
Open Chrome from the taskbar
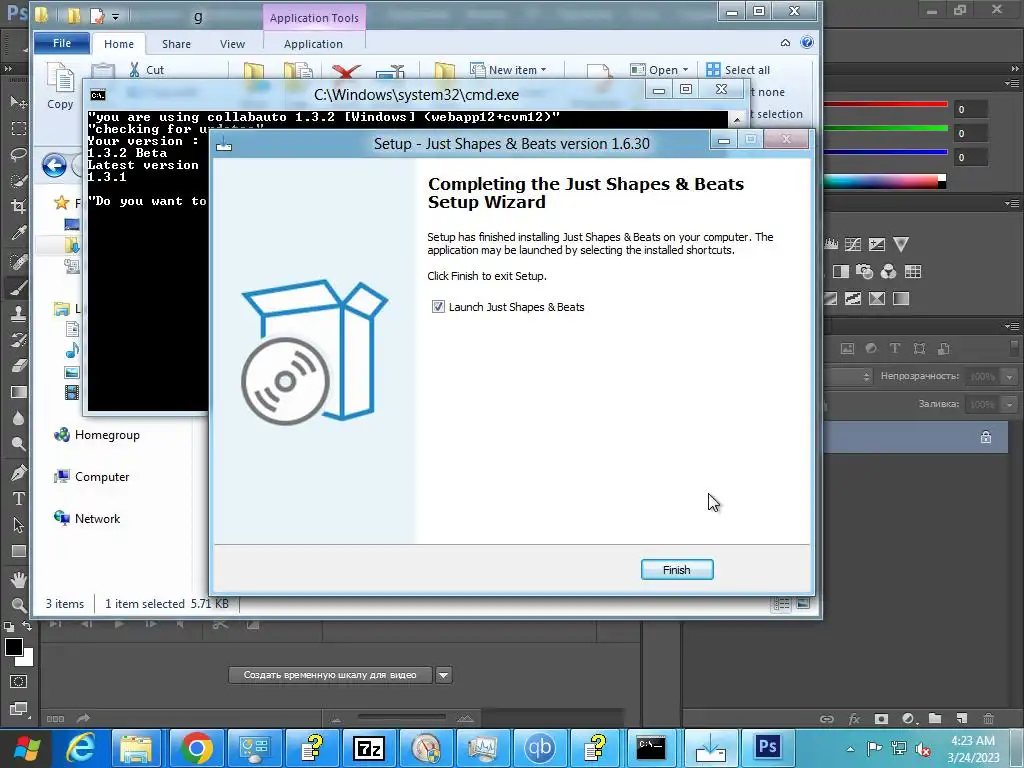pos(197,748)
